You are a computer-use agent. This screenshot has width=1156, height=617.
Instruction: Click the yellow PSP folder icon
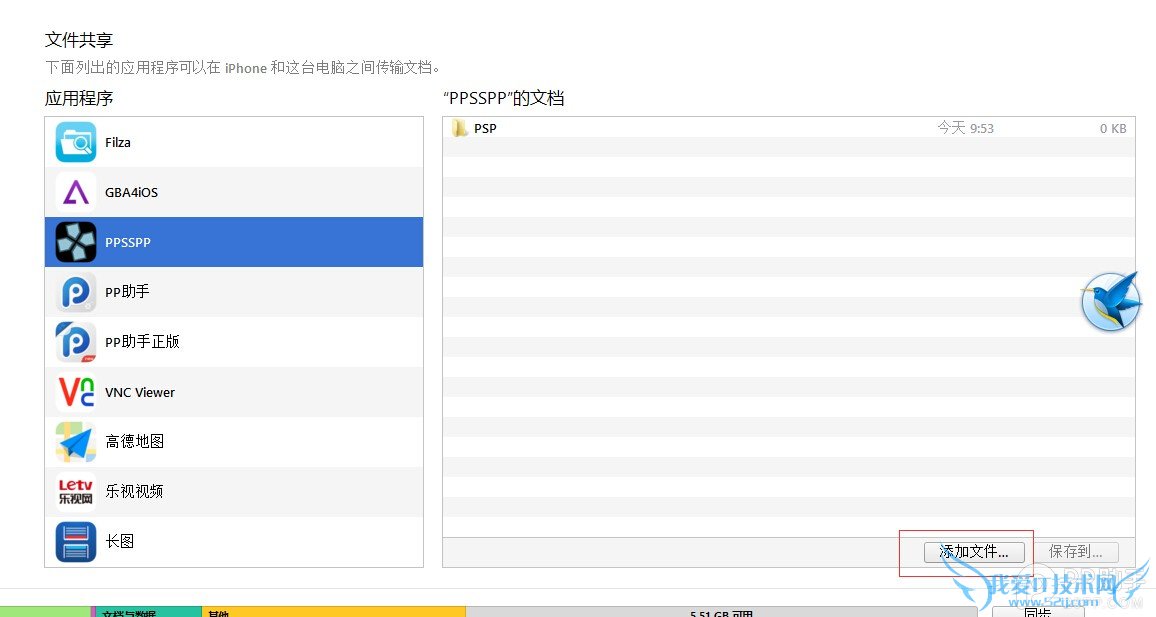[x=461, y=128]
